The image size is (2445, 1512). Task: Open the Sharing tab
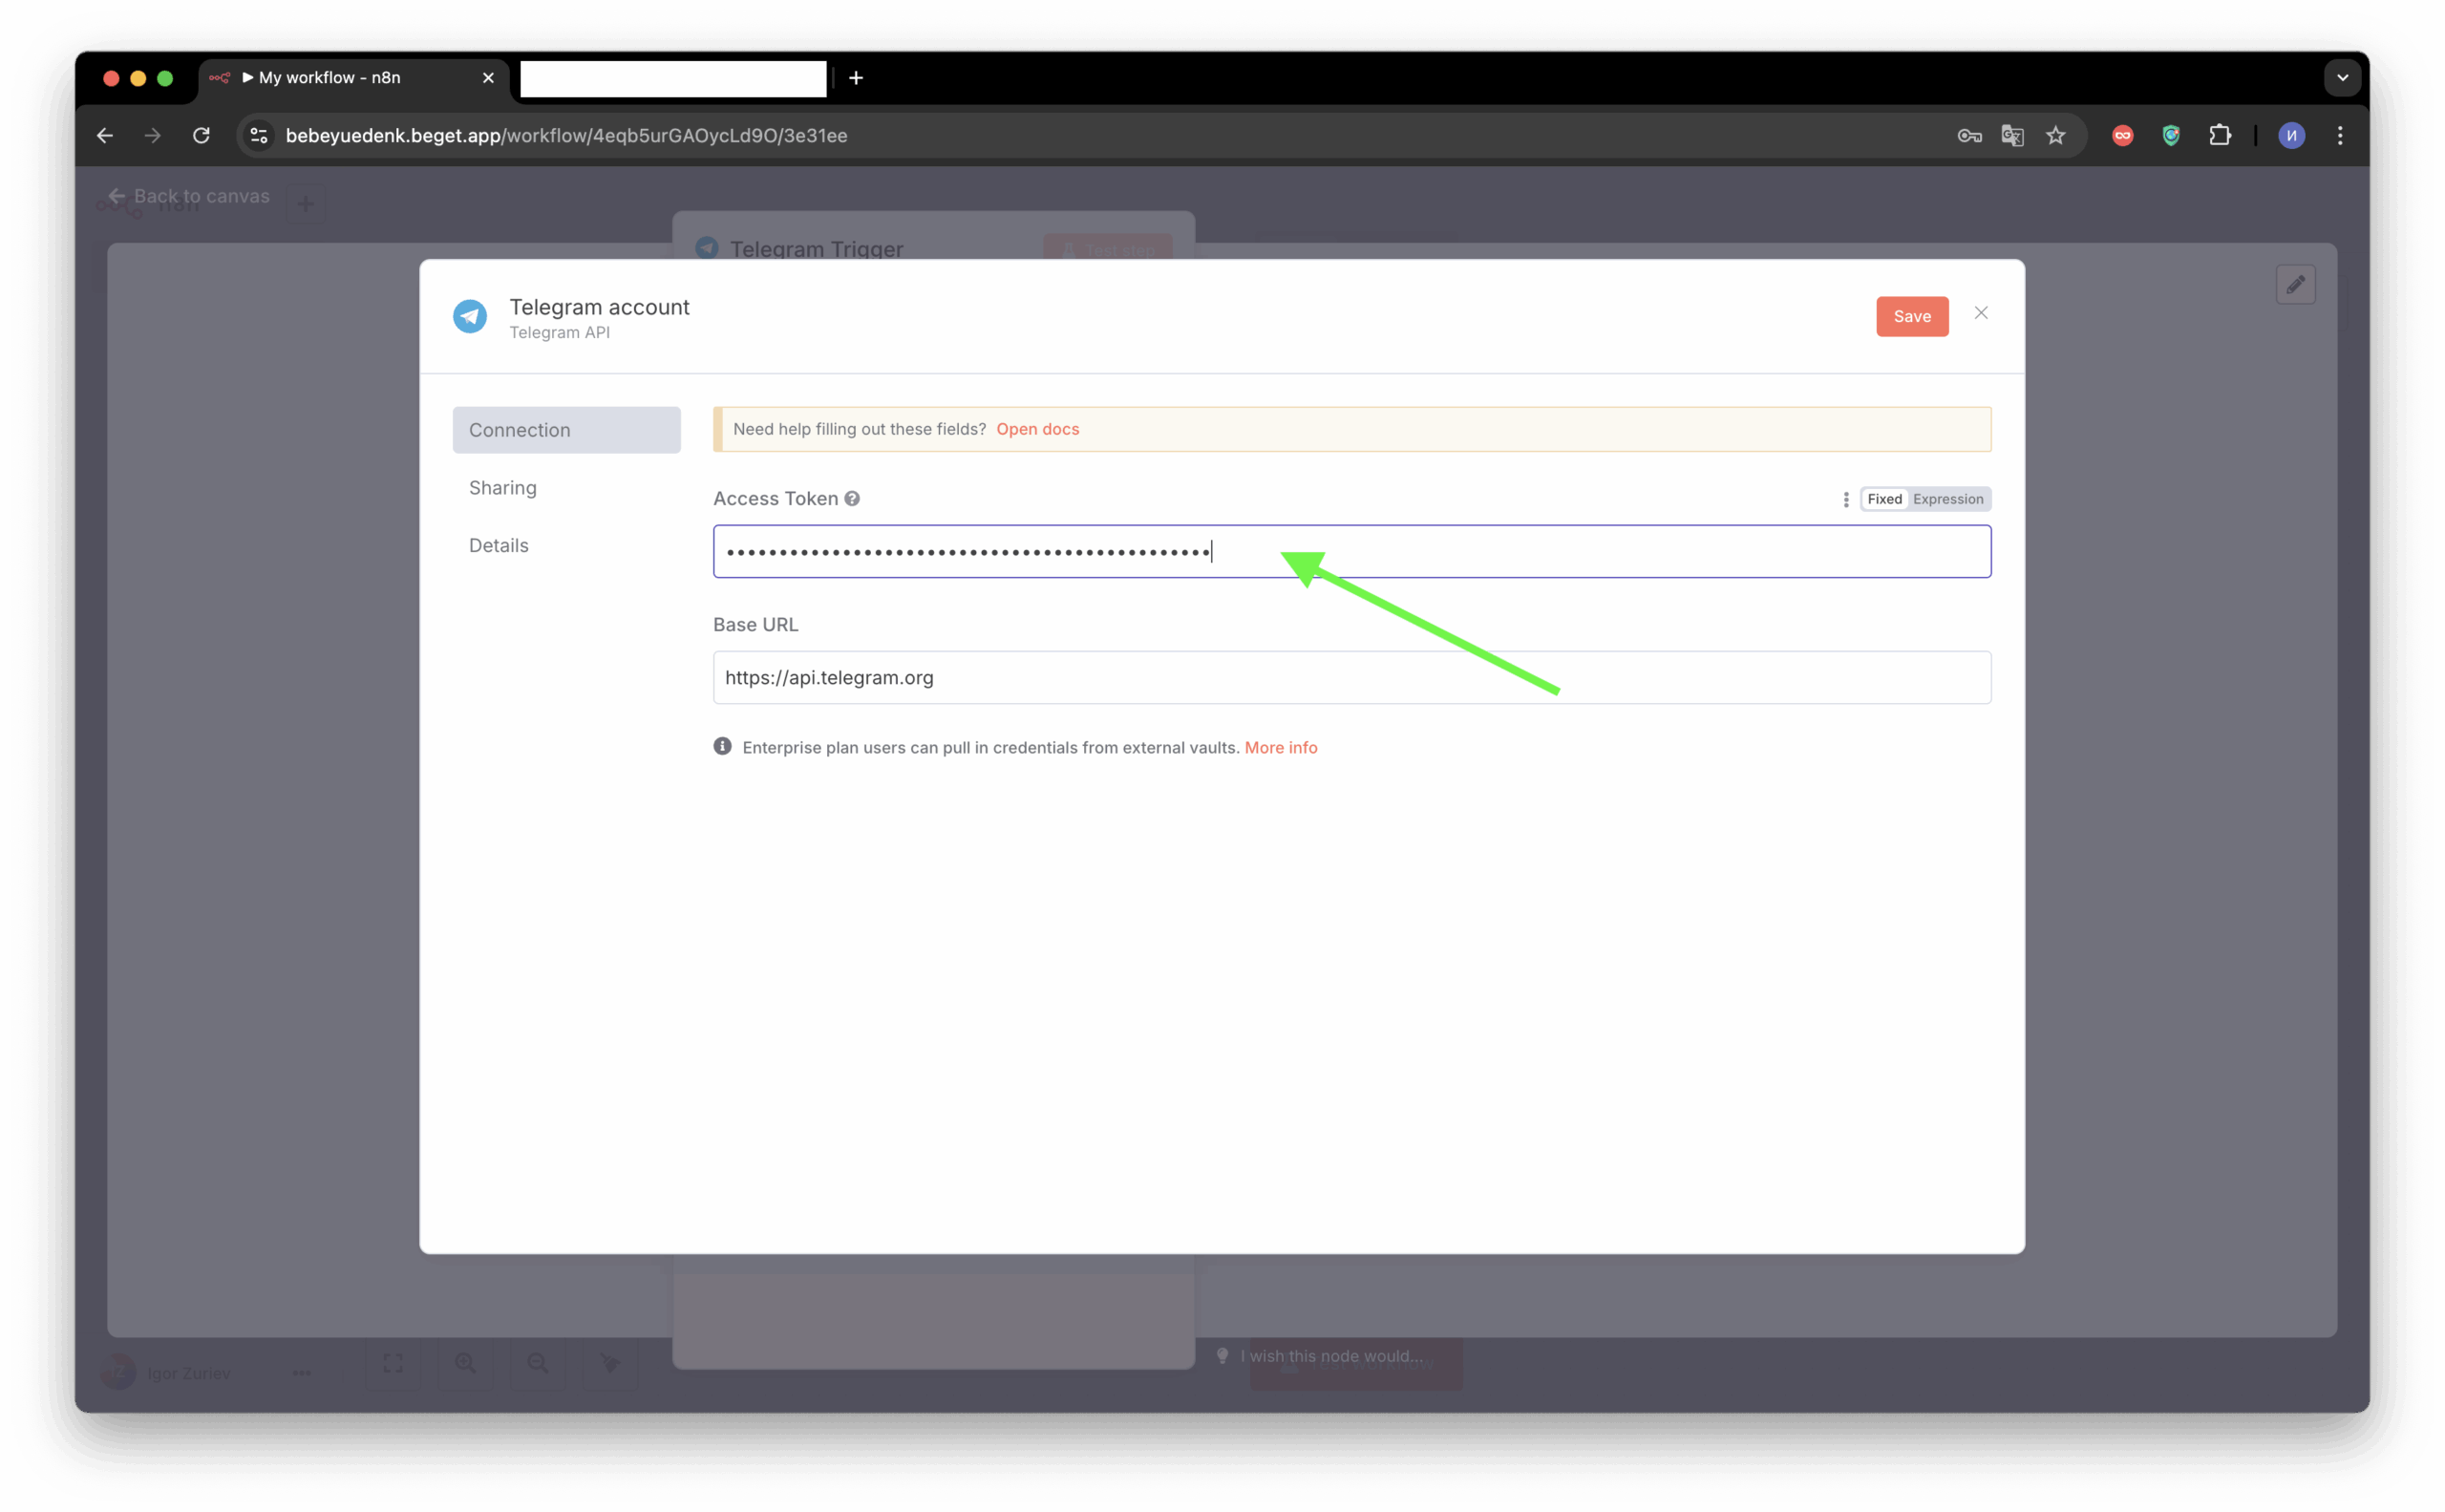(503, 488)
